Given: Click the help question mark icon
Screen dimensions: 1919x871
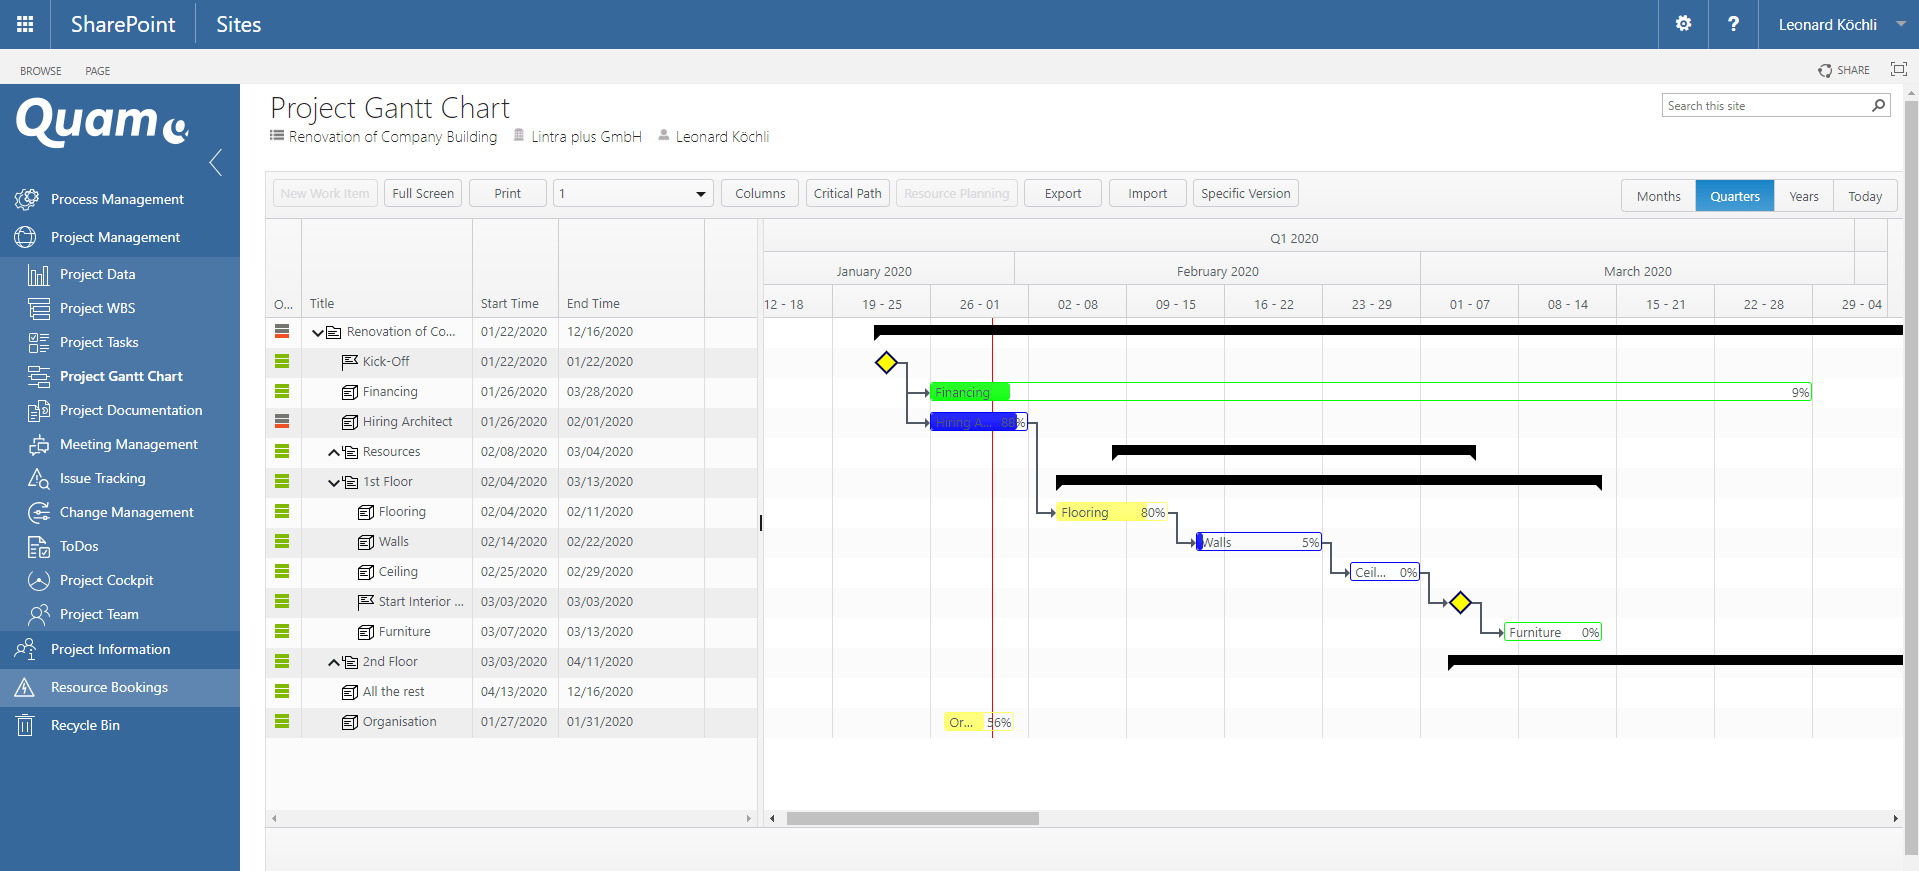Looking at the screenshot, I should click(x=1733, y=24).
